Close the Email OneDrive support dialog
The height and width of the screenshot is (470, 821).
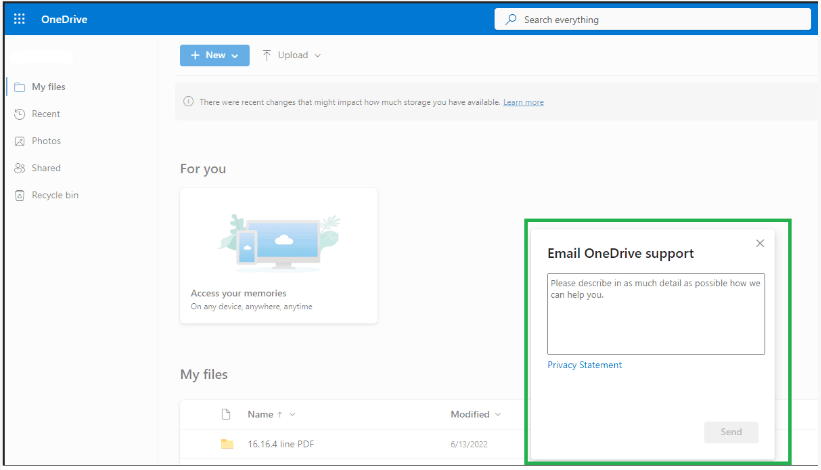pos(760,243)
